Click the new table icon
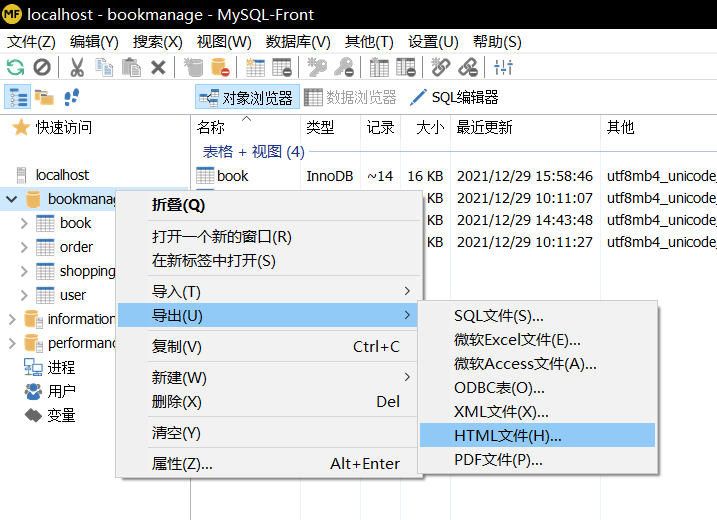The width and height of the screenshot is (717, 520). tap(255, 68)
